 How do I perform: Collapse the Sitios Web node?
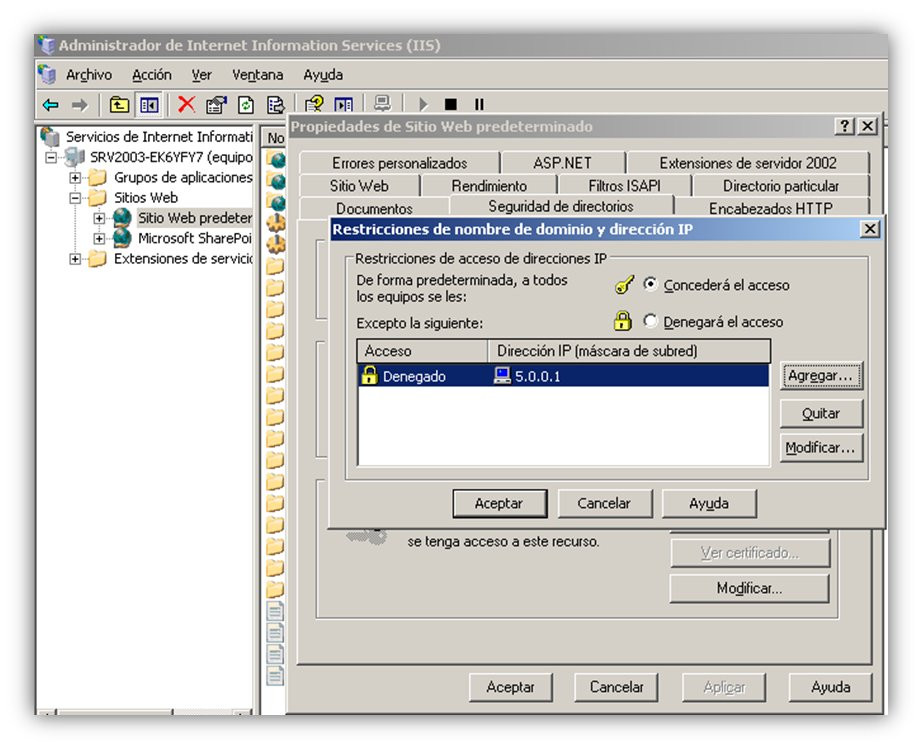click(x=75, y=198)
